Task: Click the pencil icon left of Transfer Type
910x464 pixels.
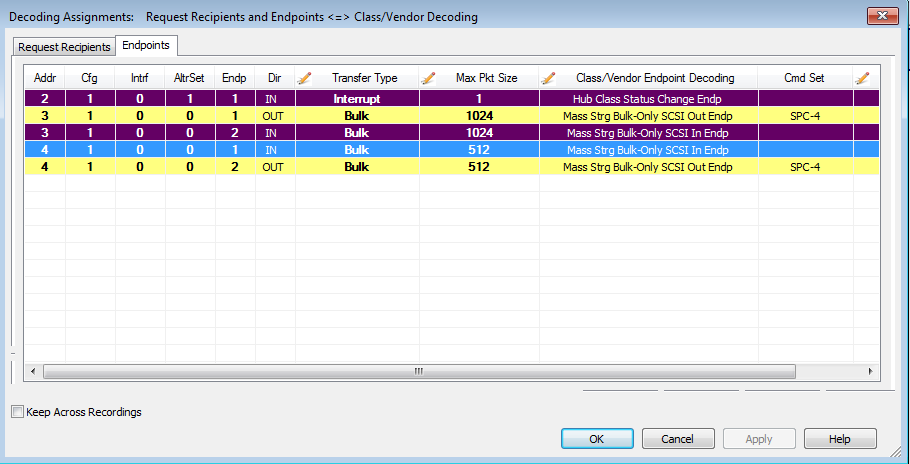Action: pyautogui.click(x=304, y=78)
